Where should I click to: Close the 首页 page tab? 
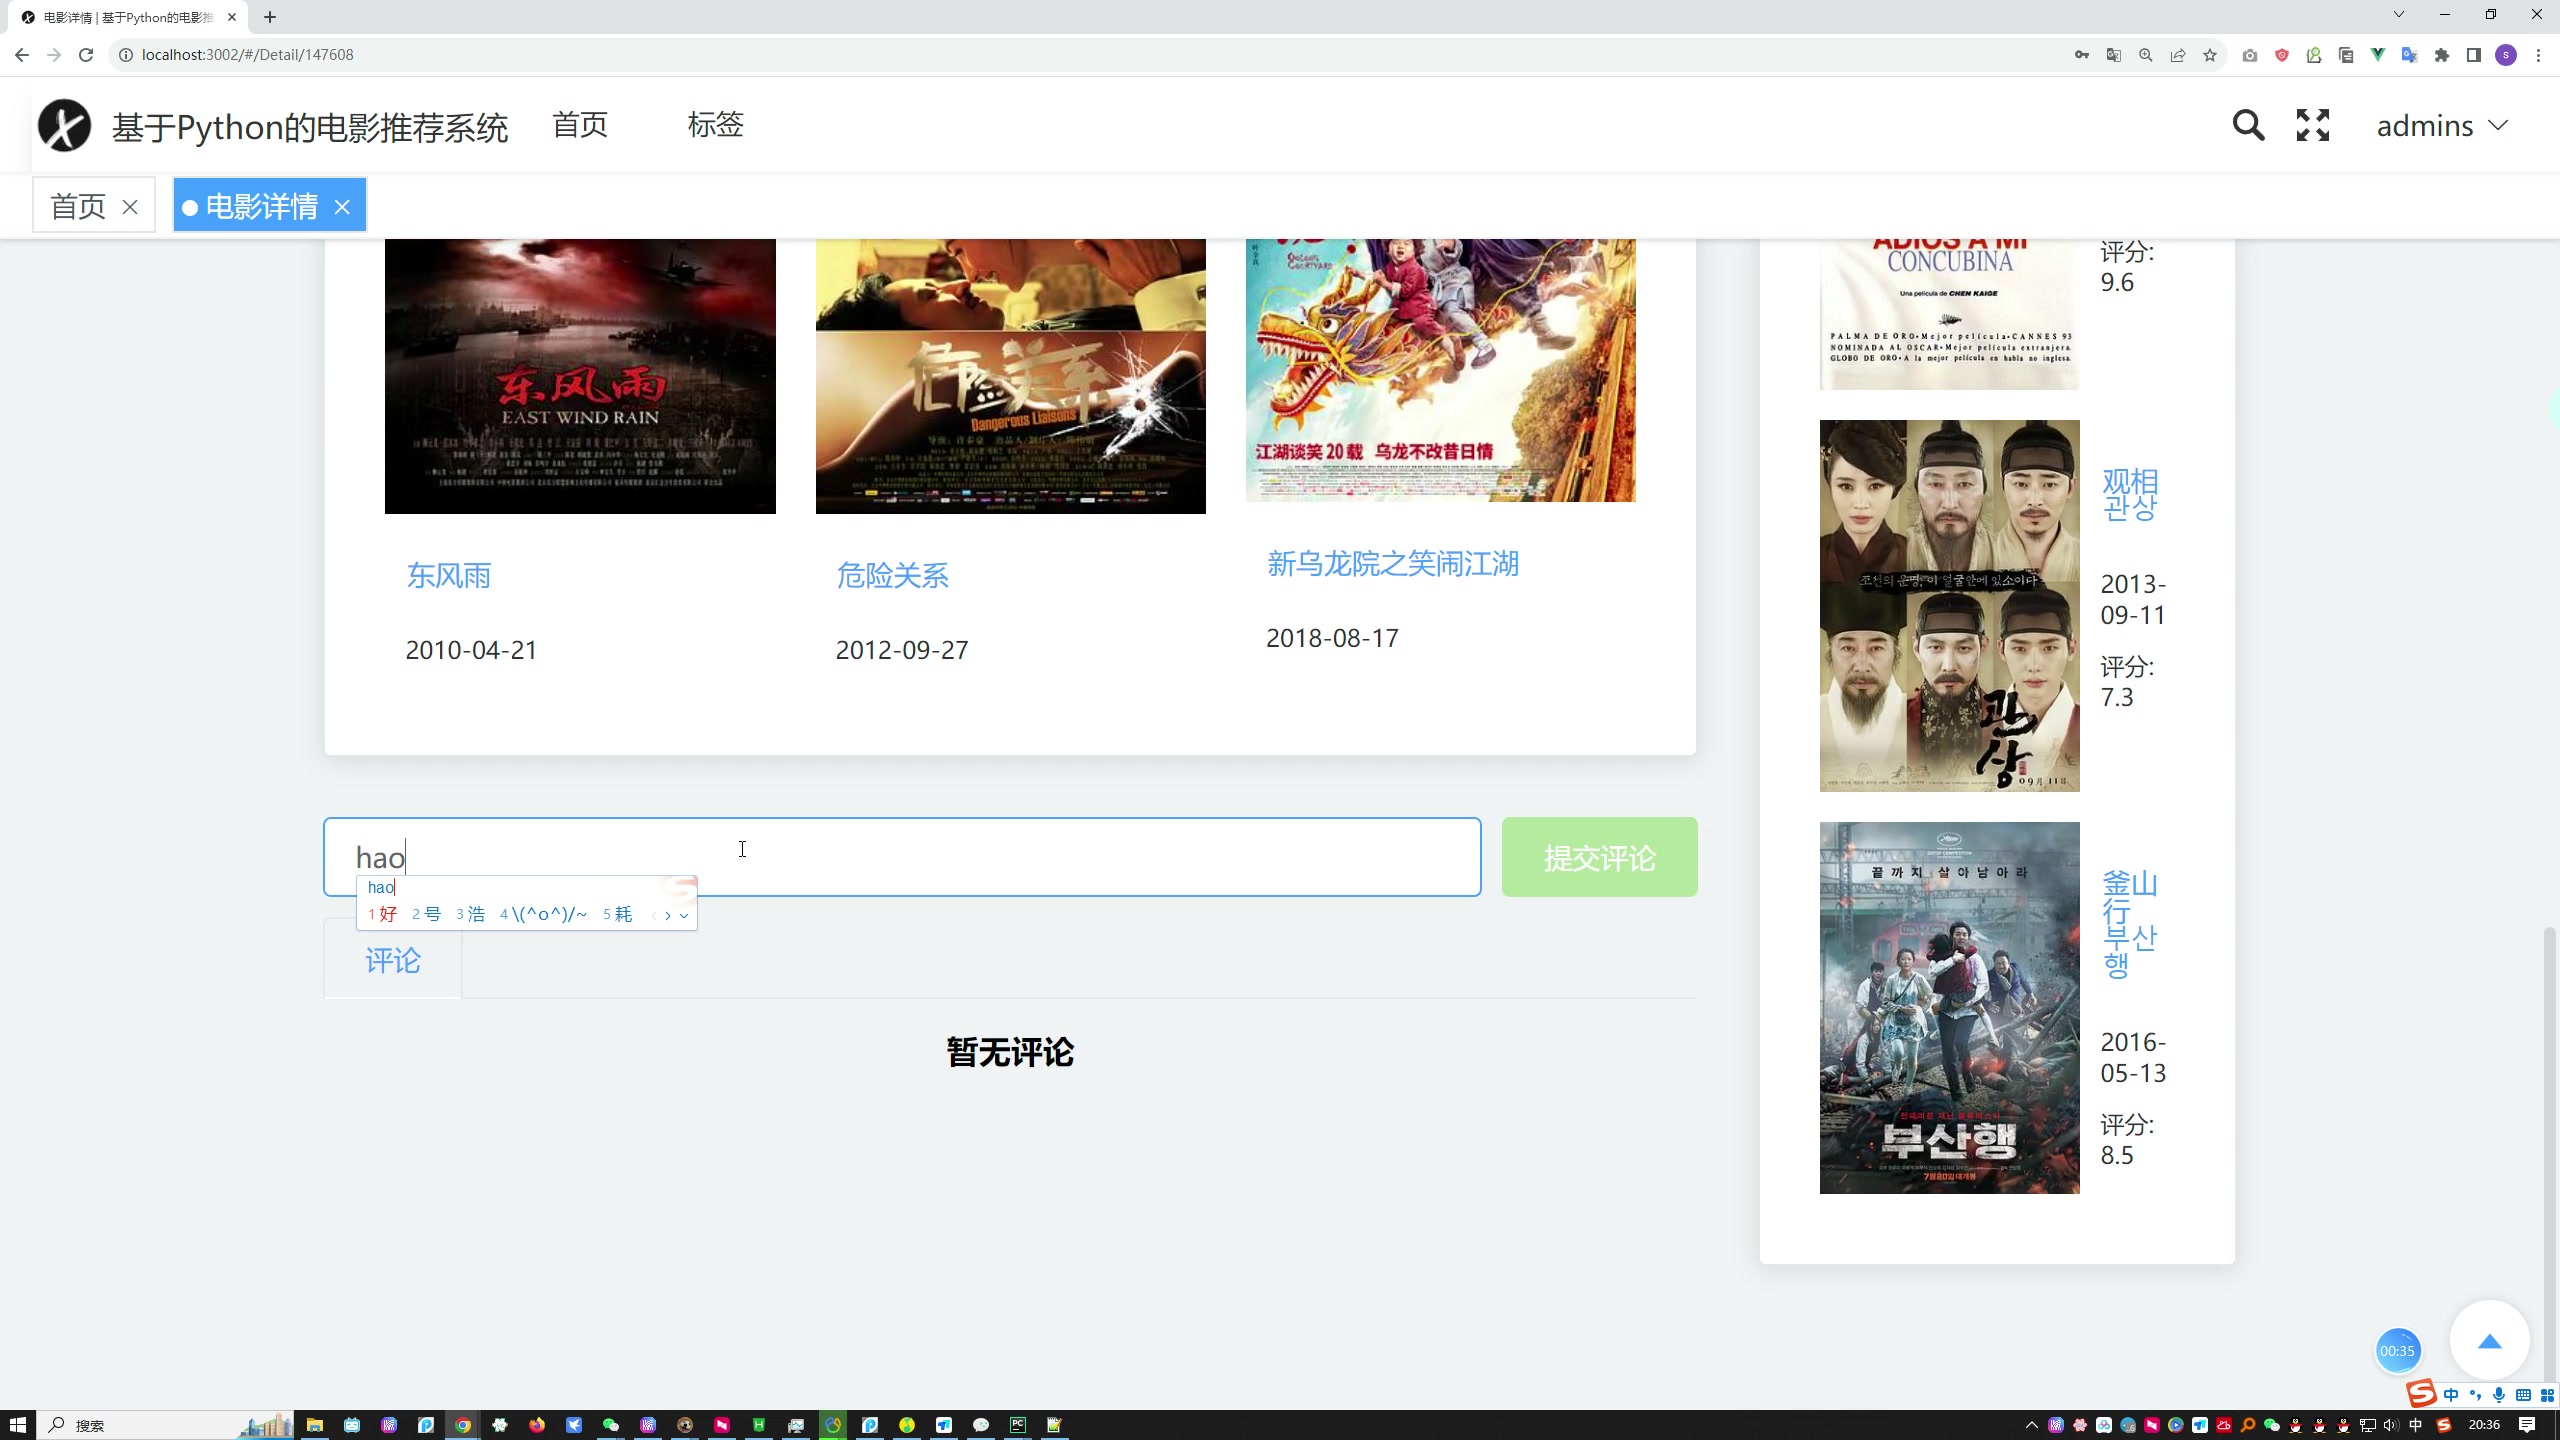130,207
